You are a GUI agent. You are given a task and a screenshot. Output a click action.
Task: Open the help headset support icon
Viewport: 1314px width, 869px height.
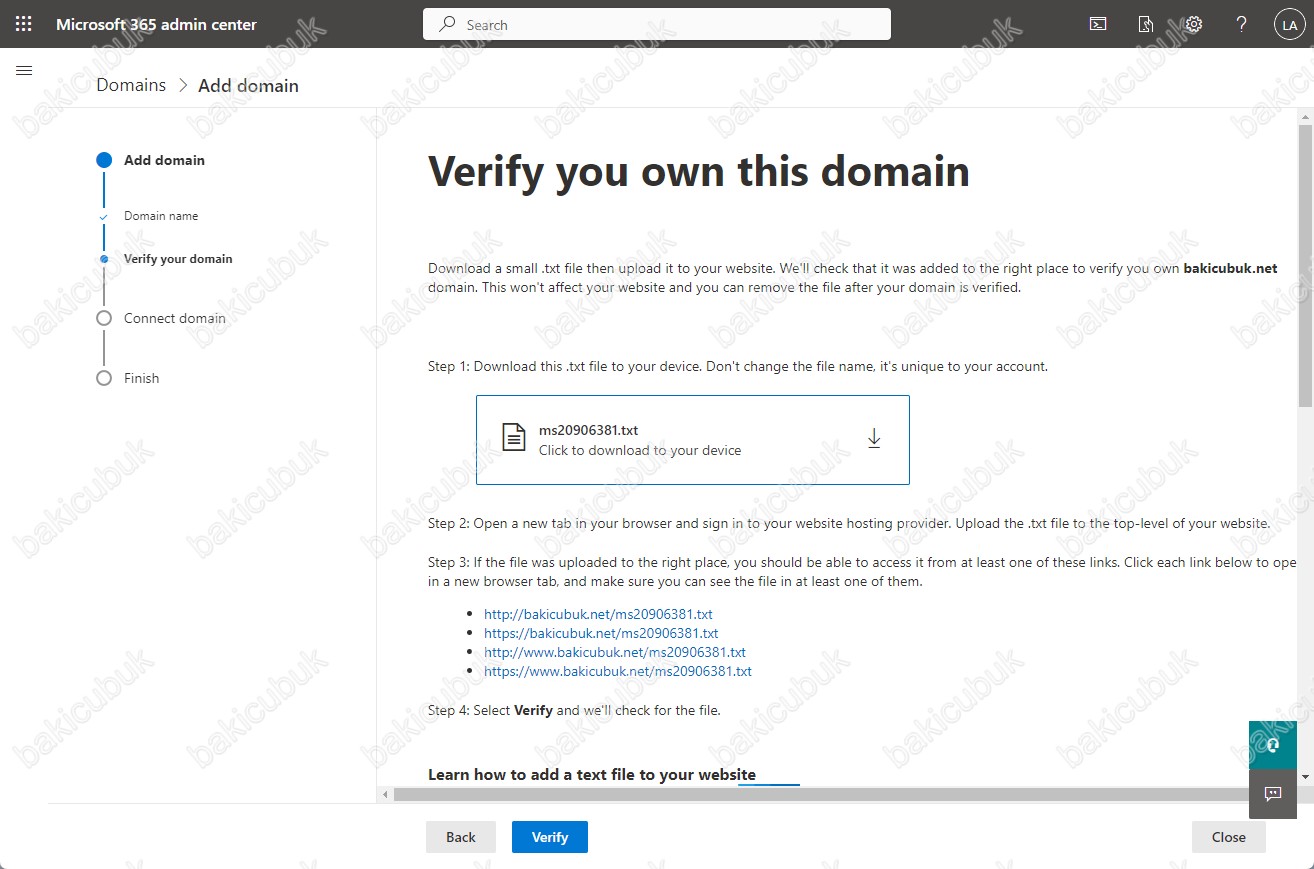(x=1273, y=745)
